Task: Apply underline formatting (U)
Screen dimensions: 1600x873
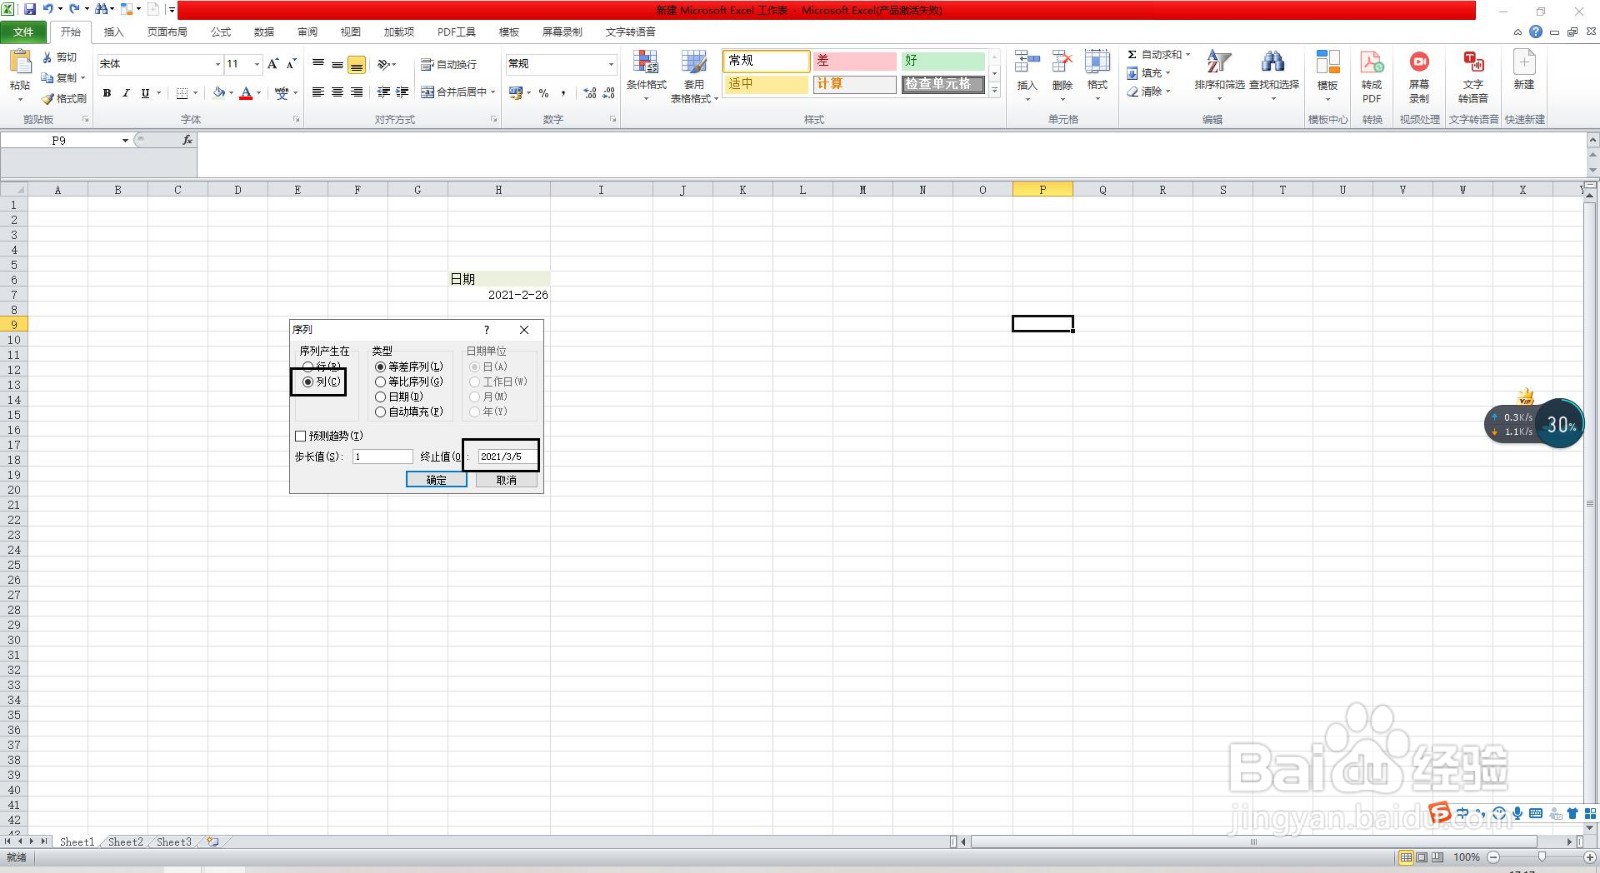Action: click(145, 93)
